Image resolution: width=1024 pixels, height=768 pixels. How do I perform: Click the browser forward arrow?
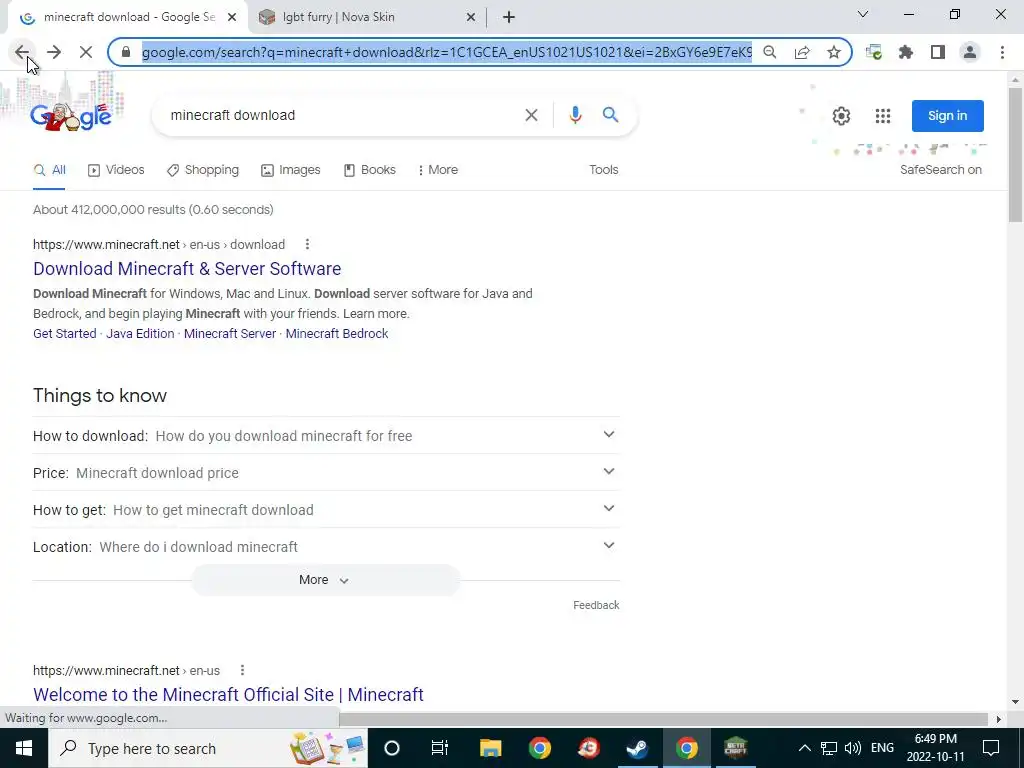coord(54,52)
